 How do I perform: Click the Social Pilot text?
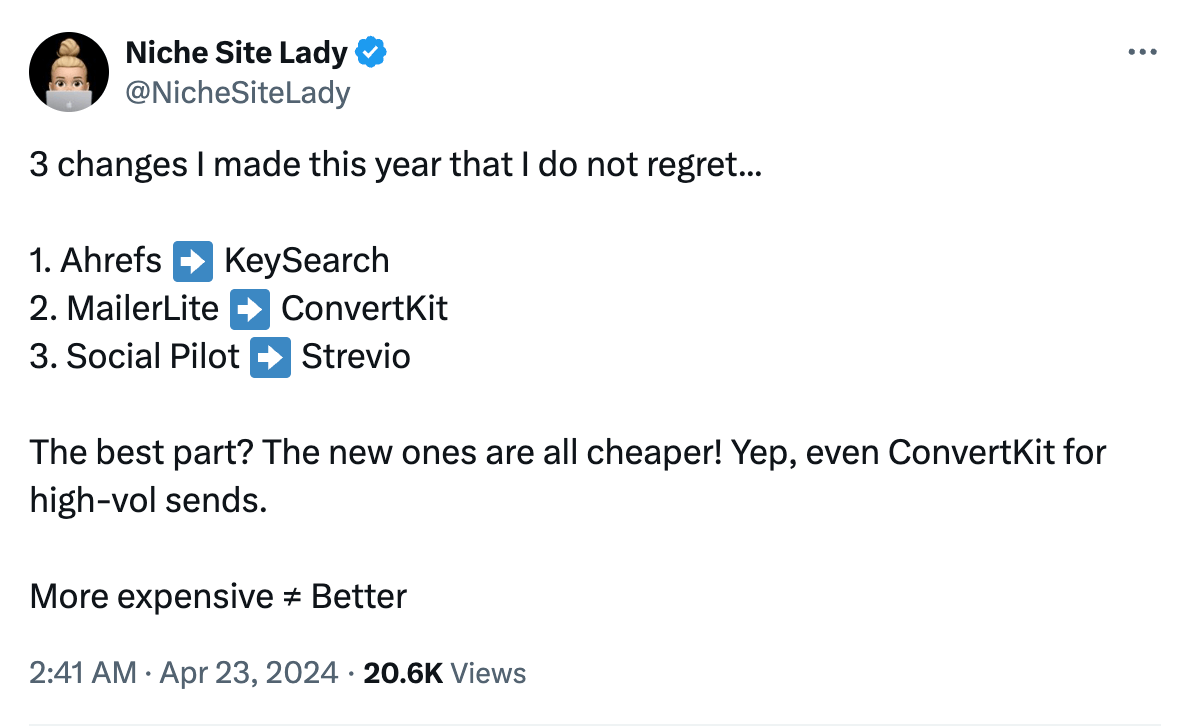[x=152, y=356]
